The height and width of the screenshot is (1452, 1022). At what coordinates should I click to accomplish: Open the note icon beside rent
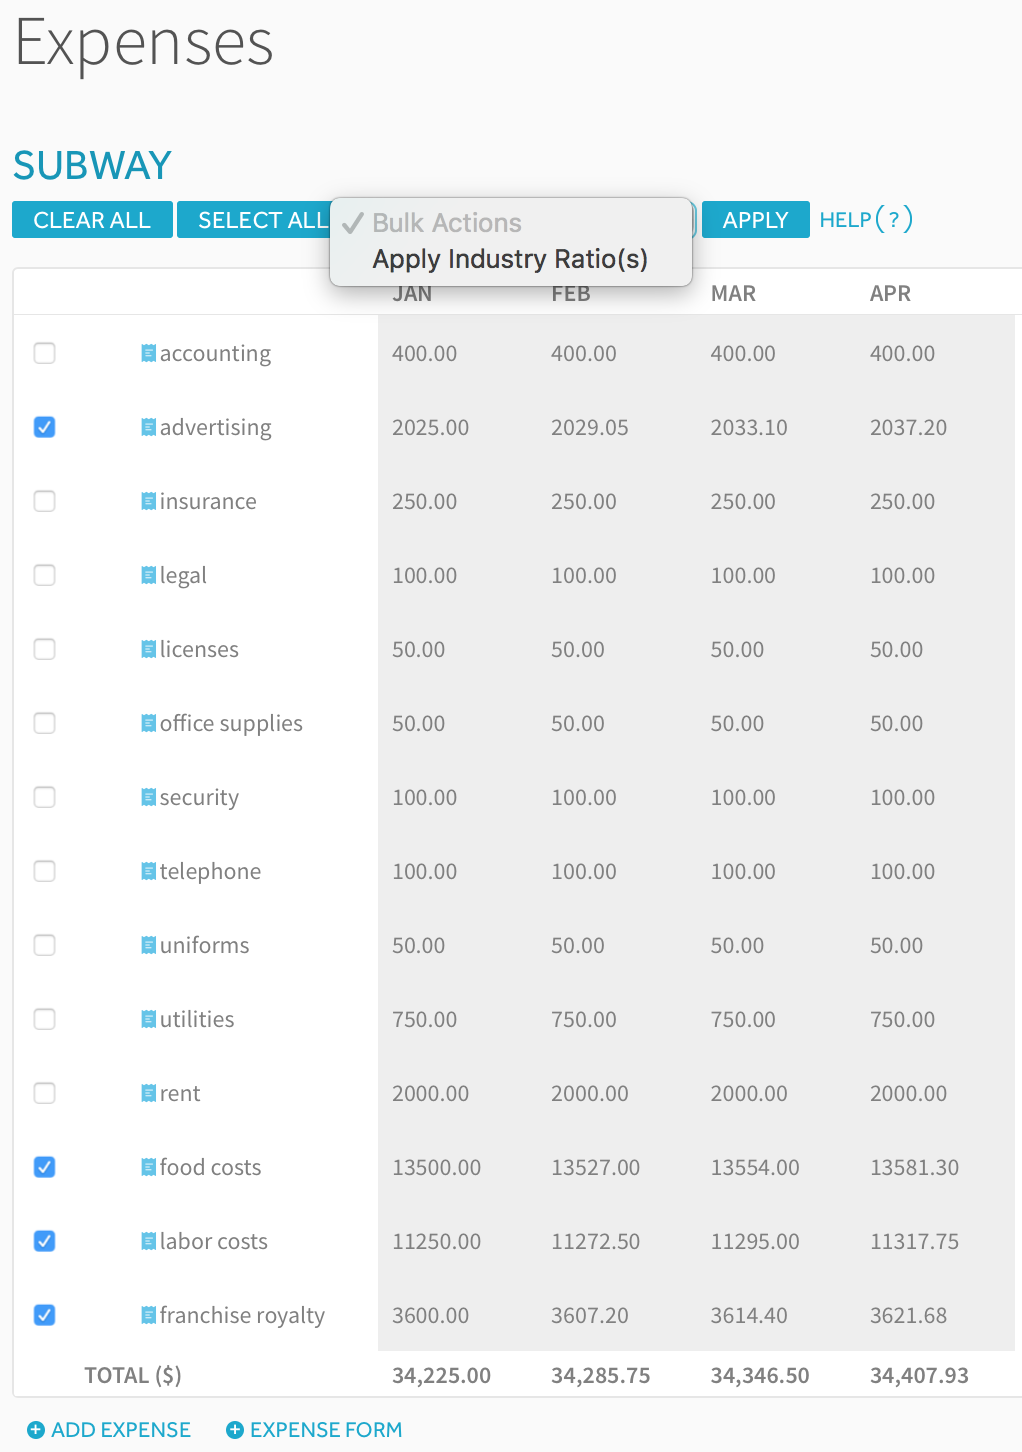pos(148,1093)
